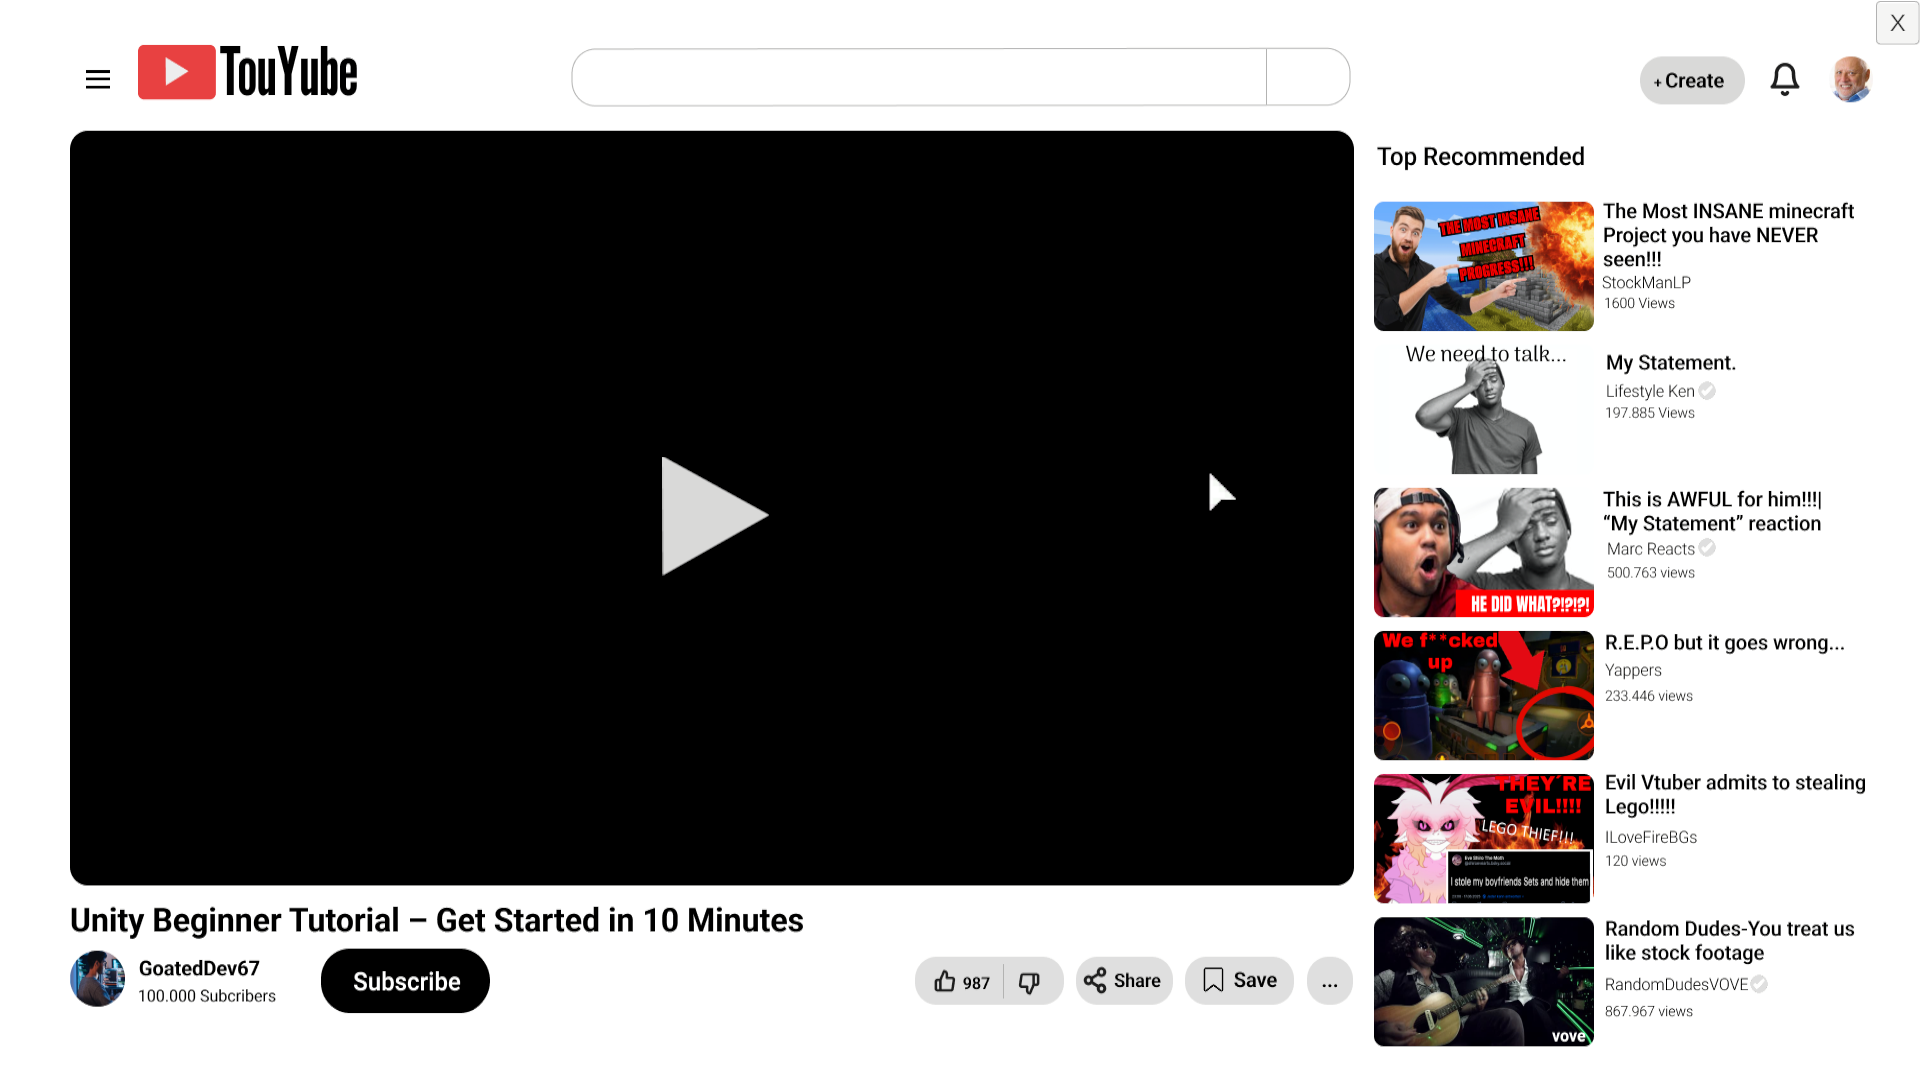This screenshot has width=1920, height=1080.
Task: Play the video with center play button
Action: pyautogui.click(x=712, y=515)
